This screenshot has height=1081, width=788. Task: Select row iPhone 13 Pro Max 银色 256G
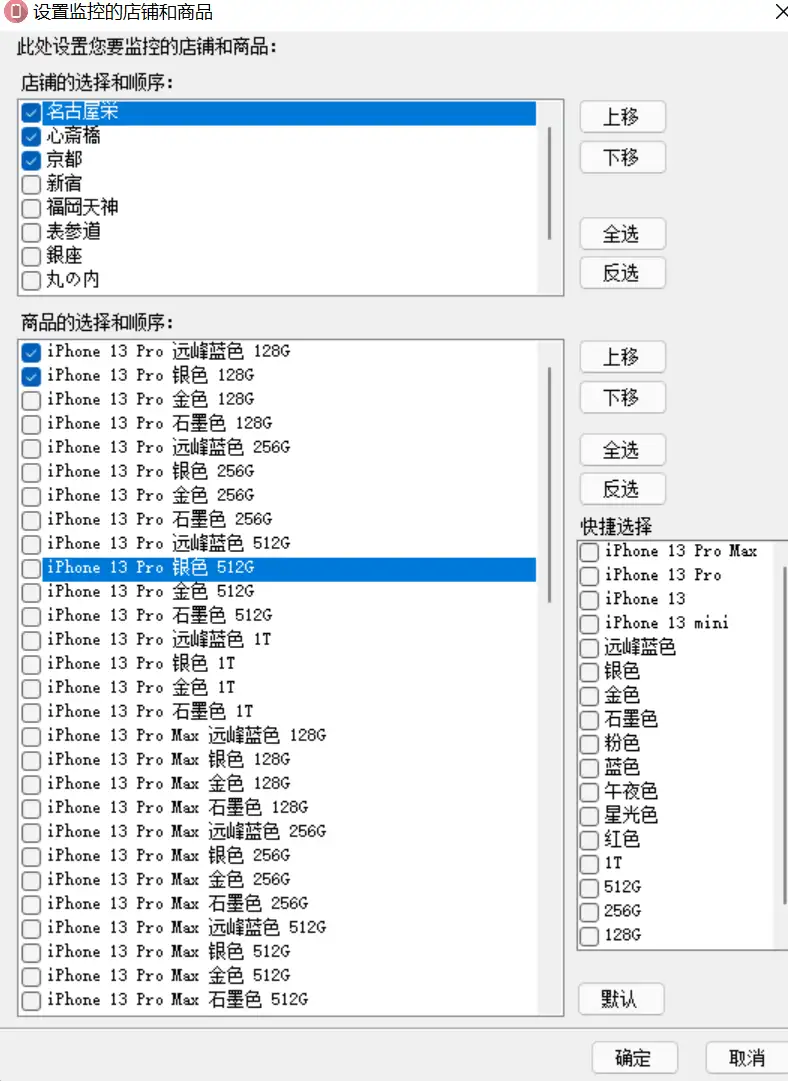pos(278,856)
